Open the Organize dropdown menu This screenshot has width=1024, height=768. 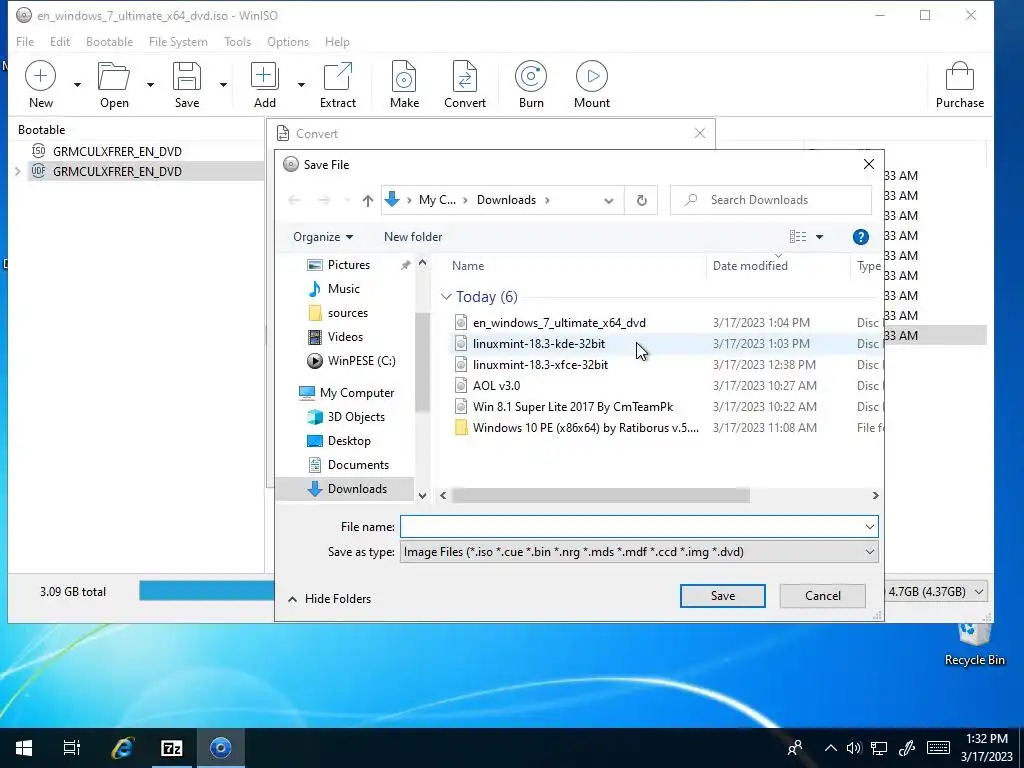click(323, 237)
